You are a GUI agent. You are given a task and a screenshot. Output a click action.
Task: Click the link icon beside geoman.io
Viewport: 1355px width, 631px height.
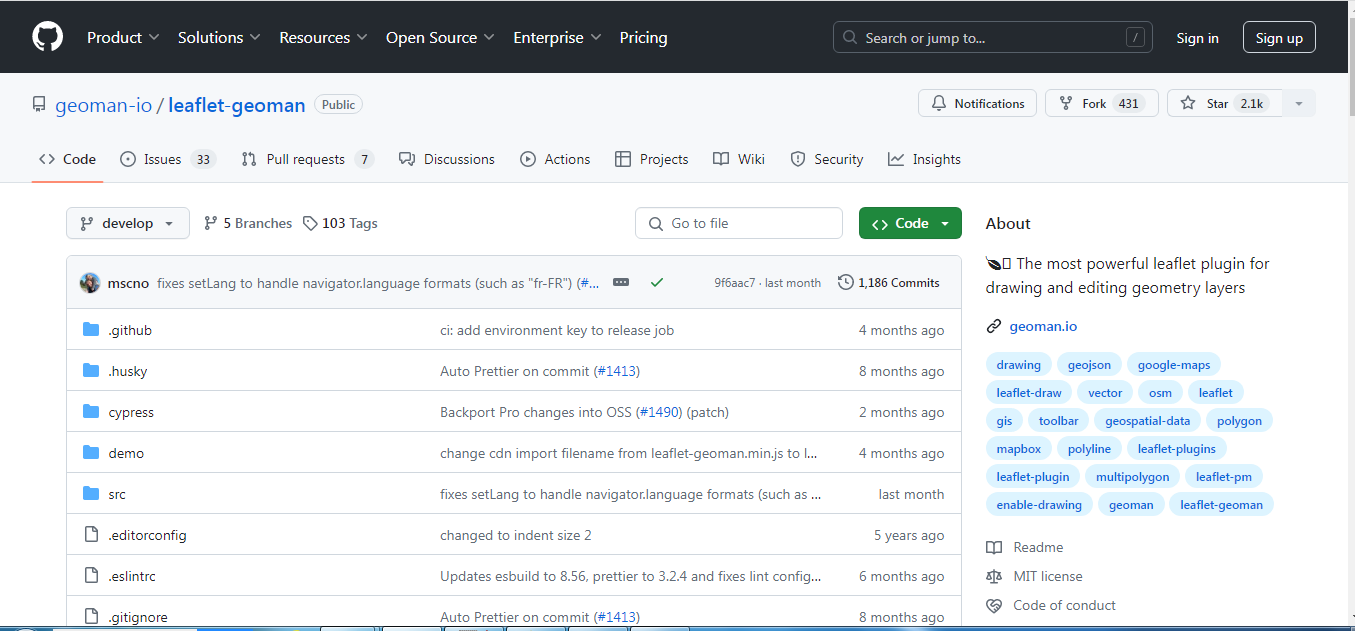tap(994, 326)
